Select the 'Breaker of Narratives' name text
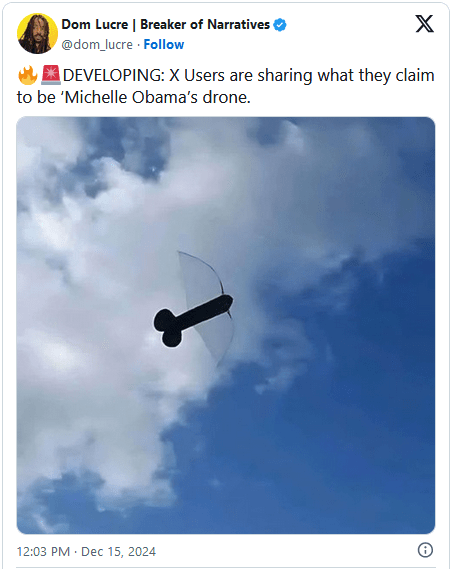The image size is (453, 569). (x=205, y=24)
